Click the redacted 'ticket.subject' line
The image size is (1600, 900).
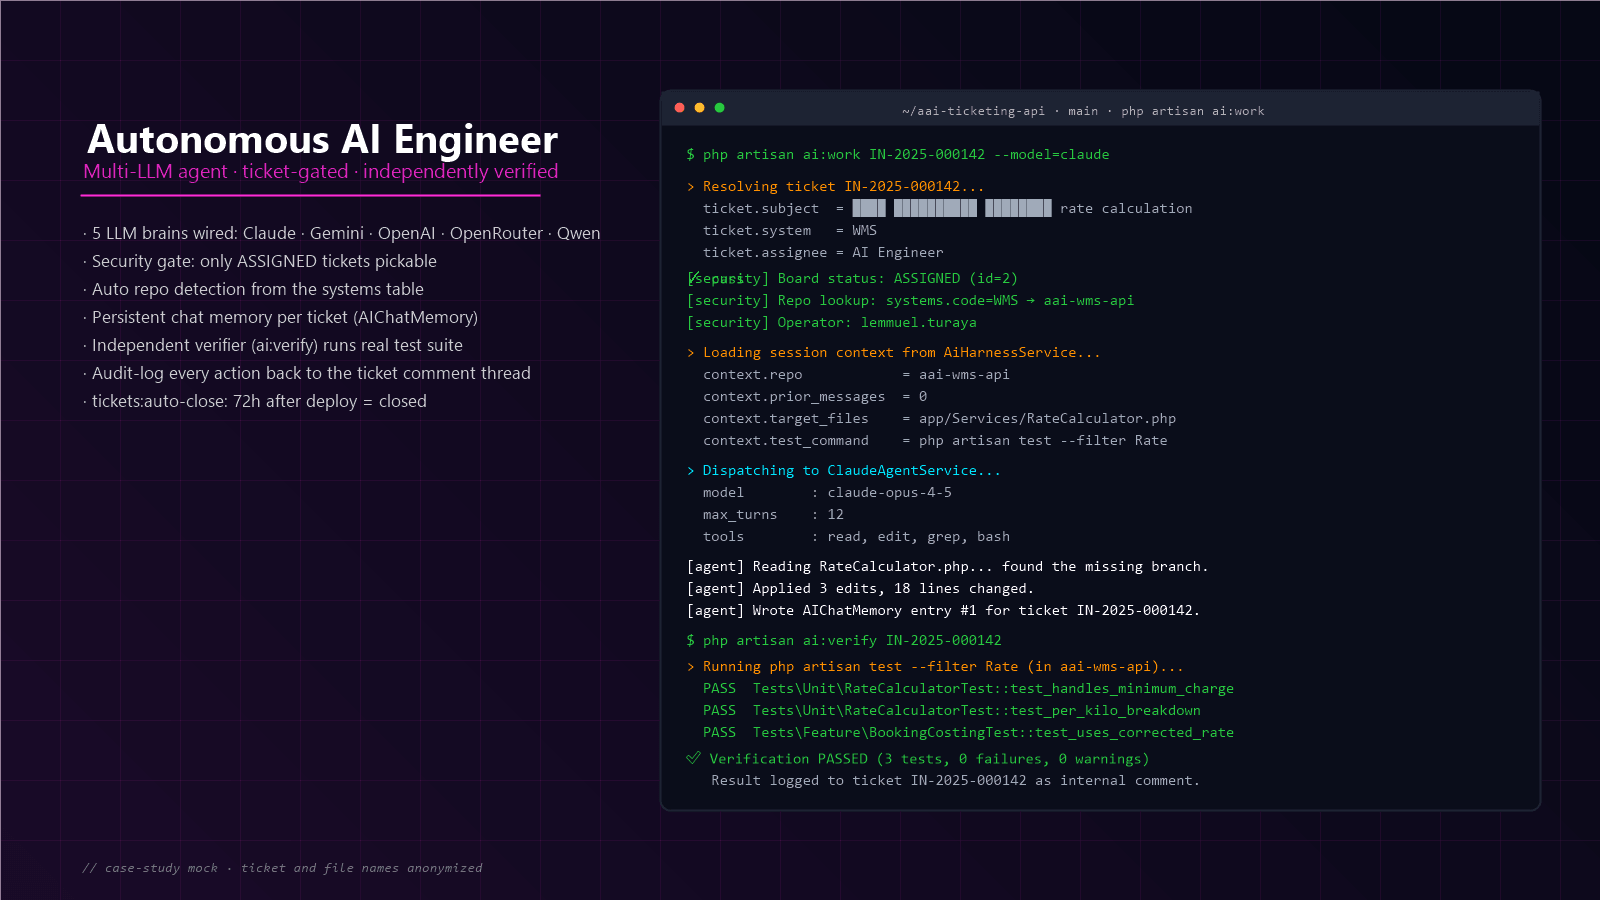(948, 209)
